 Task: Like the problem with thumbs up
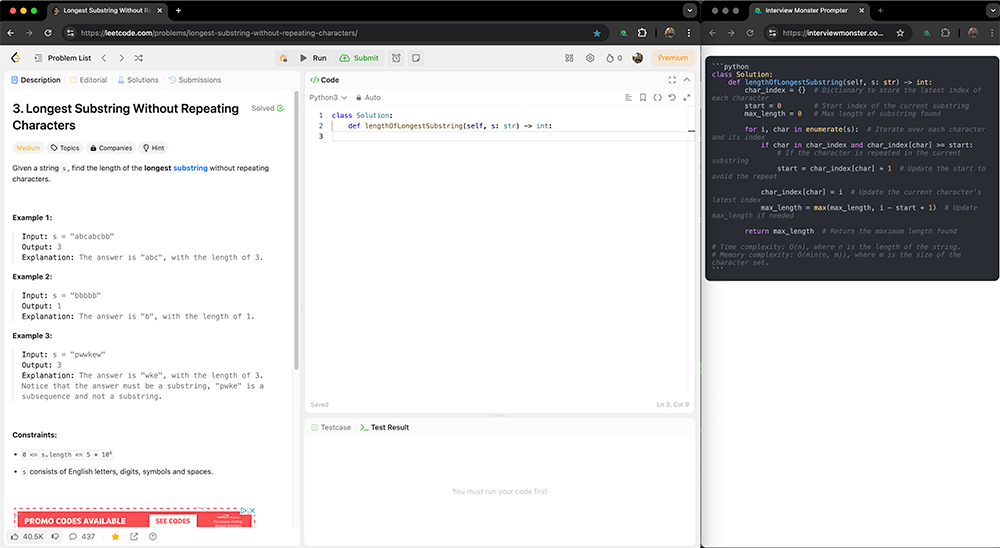[27, 537]
